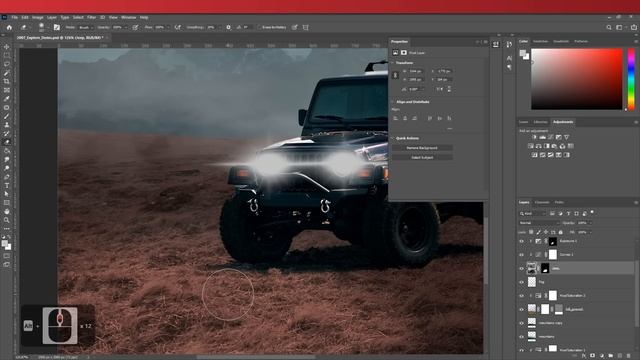Image resolution: width=640 pixels, height=360 pixels.
Task: Open the Paragraph panel icon in dock
Action: point(509,67)
